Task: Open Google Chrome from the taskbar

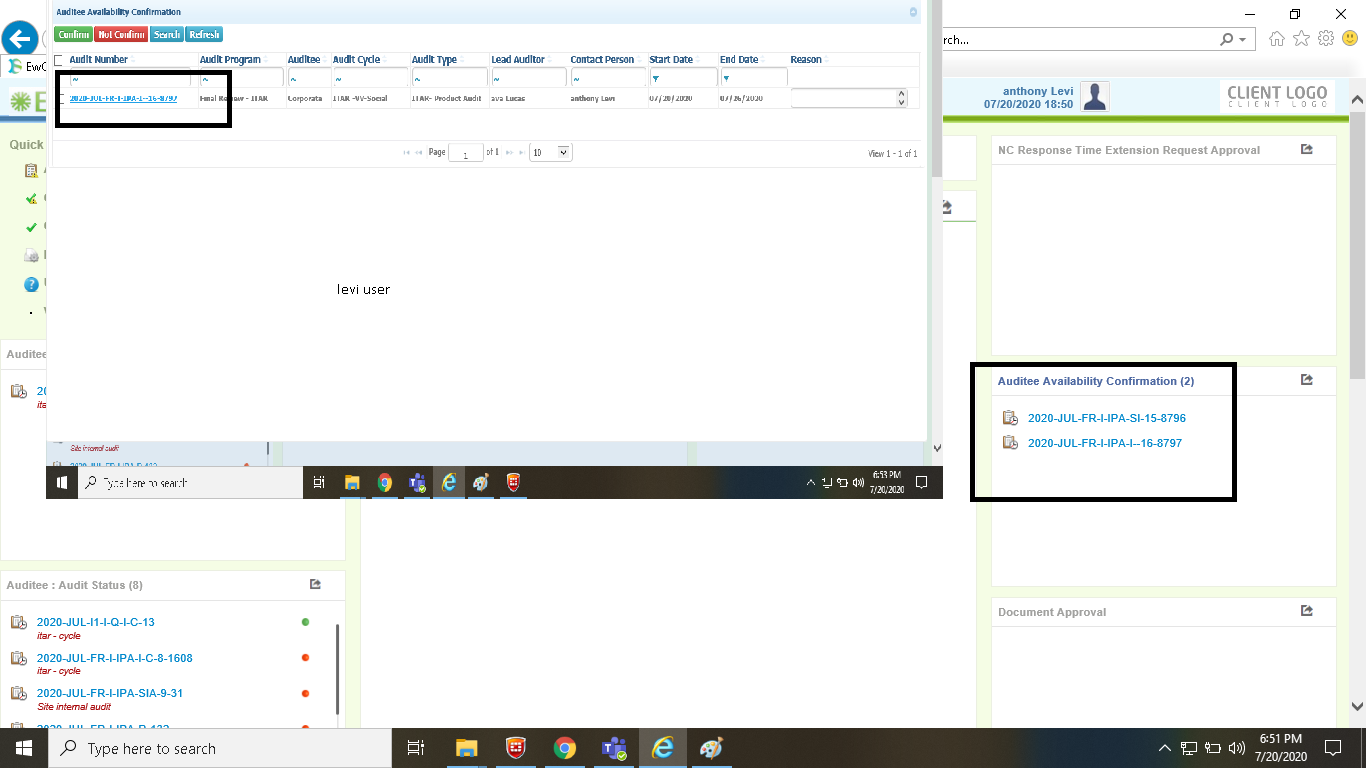Action: 565,748
